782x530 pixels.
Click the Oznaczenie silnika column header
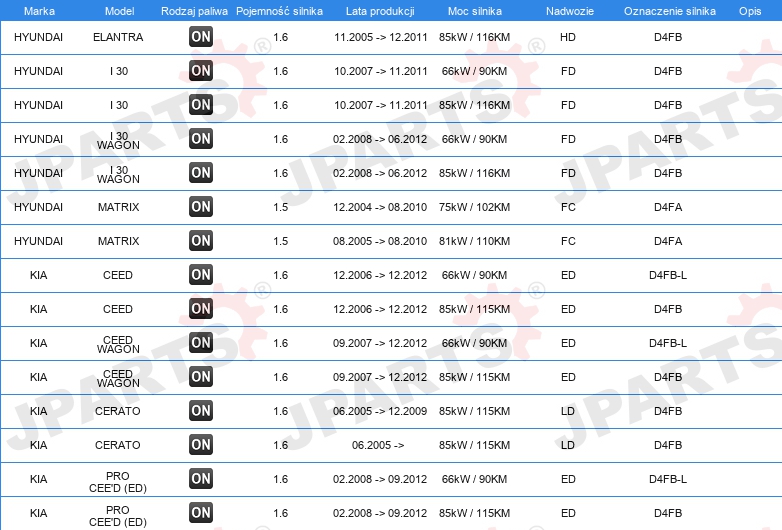pos(670,11)
